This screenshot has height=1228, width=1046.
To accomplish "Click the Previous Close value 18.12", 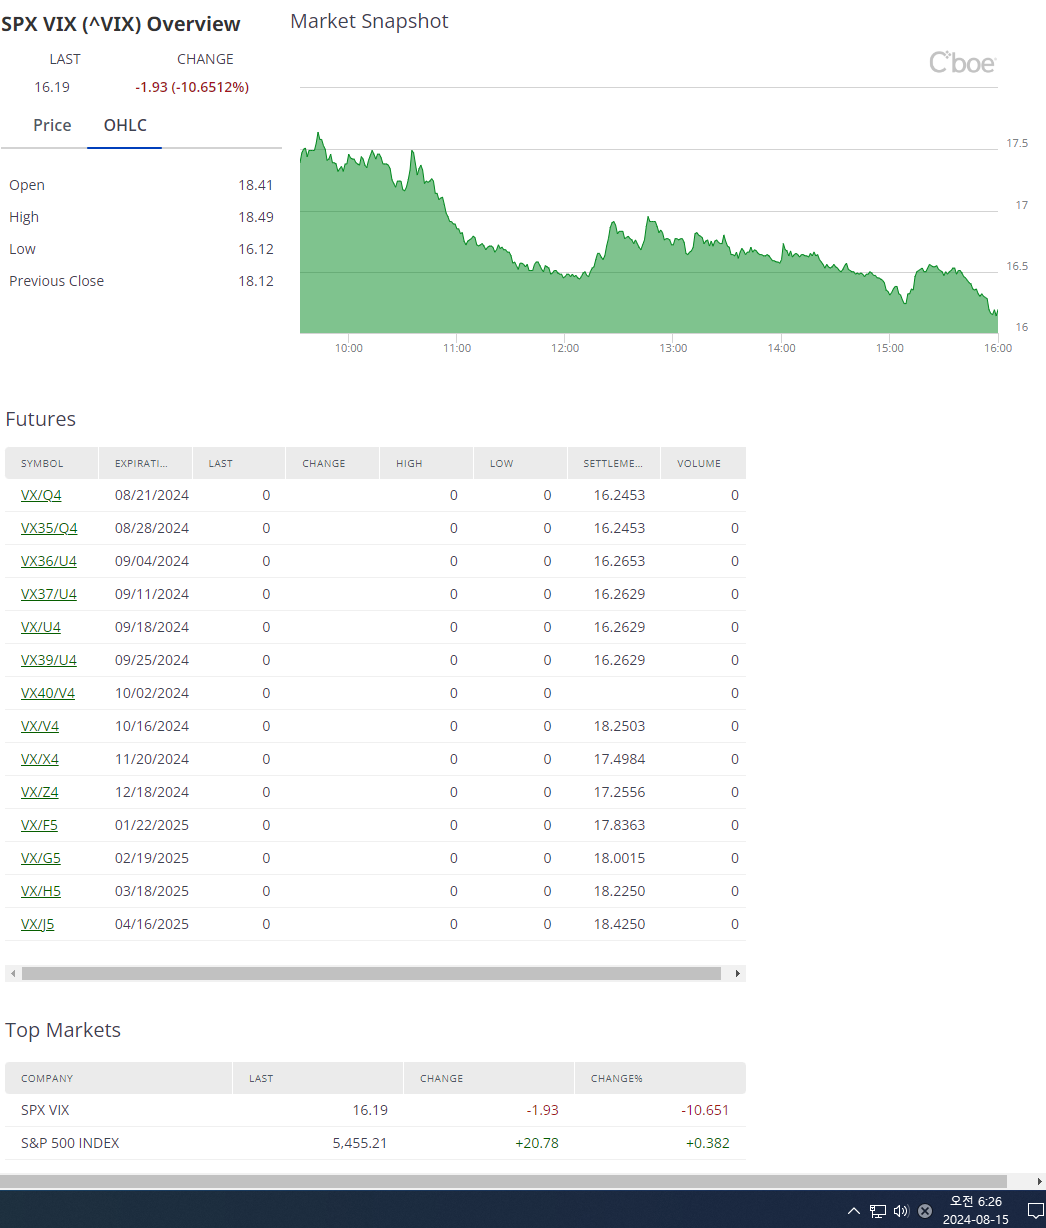I will tap(256, 281).
